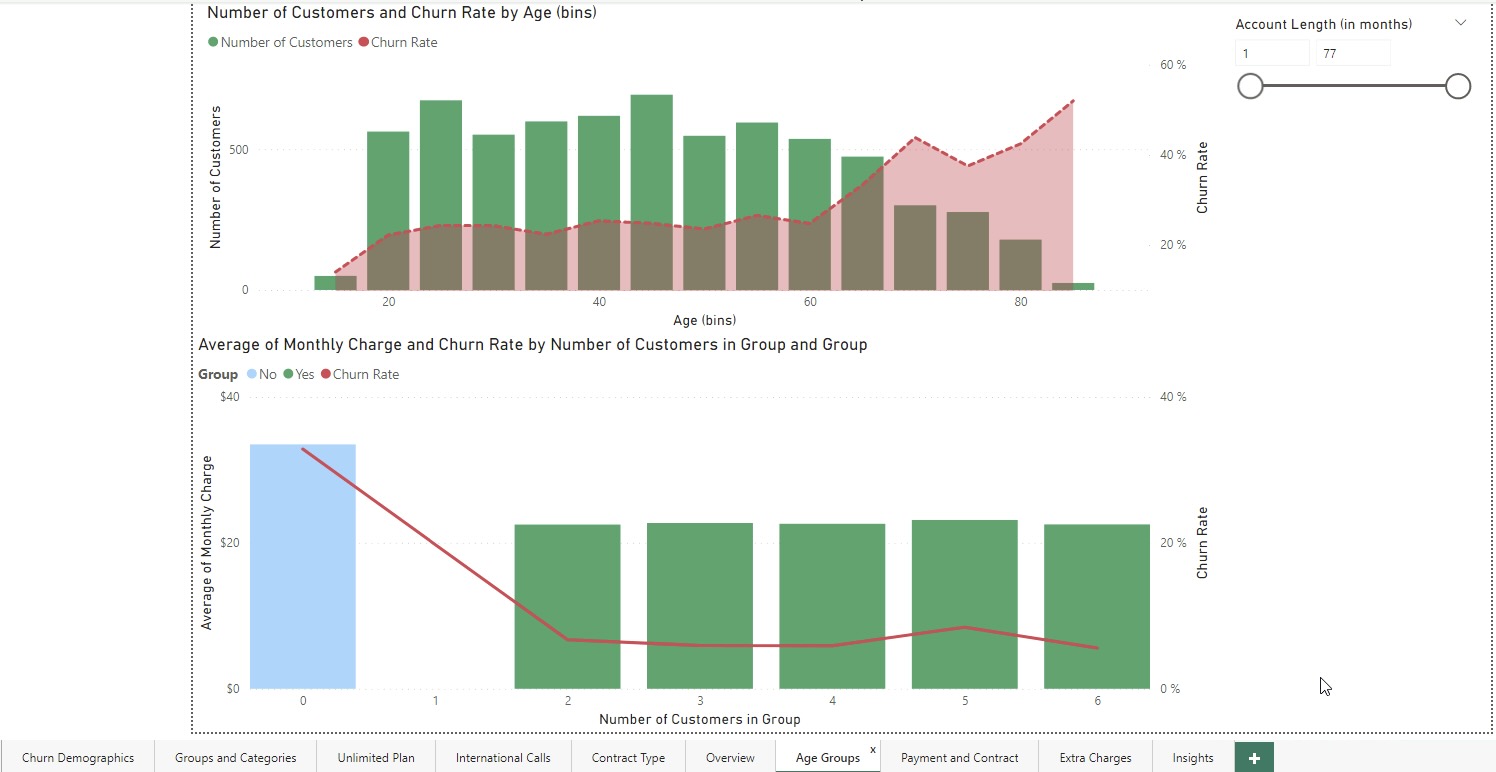Click the blue bar for group size 0
This screenshot has height=772, width=1496.
coord(302,565)
